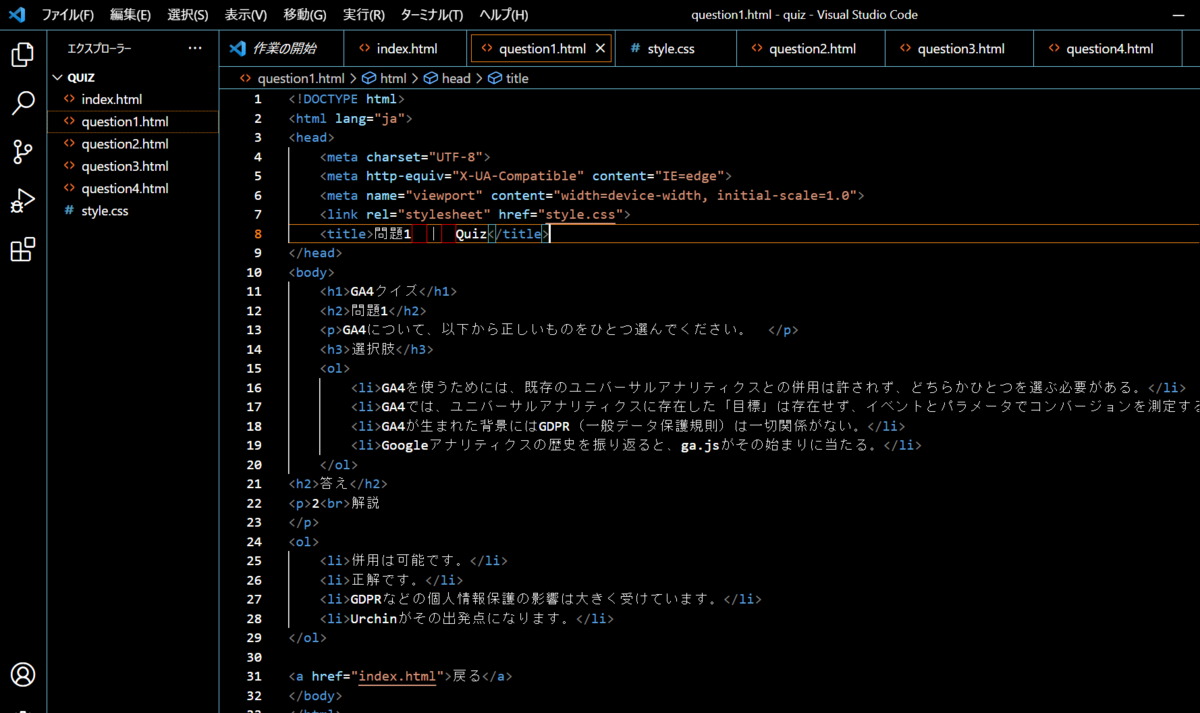
Task: Select question1.html in the explorer tree
Action: [132, 122]
